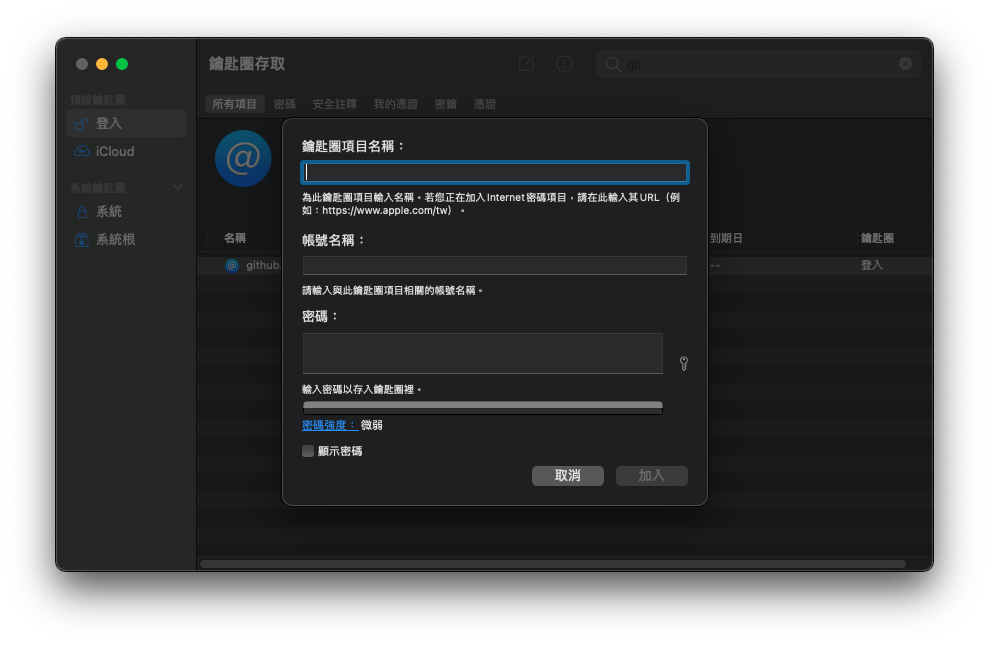Click the horizontal scrollbar at window bottom
This screenshot has width=989, height=645.
pos(553,564)
